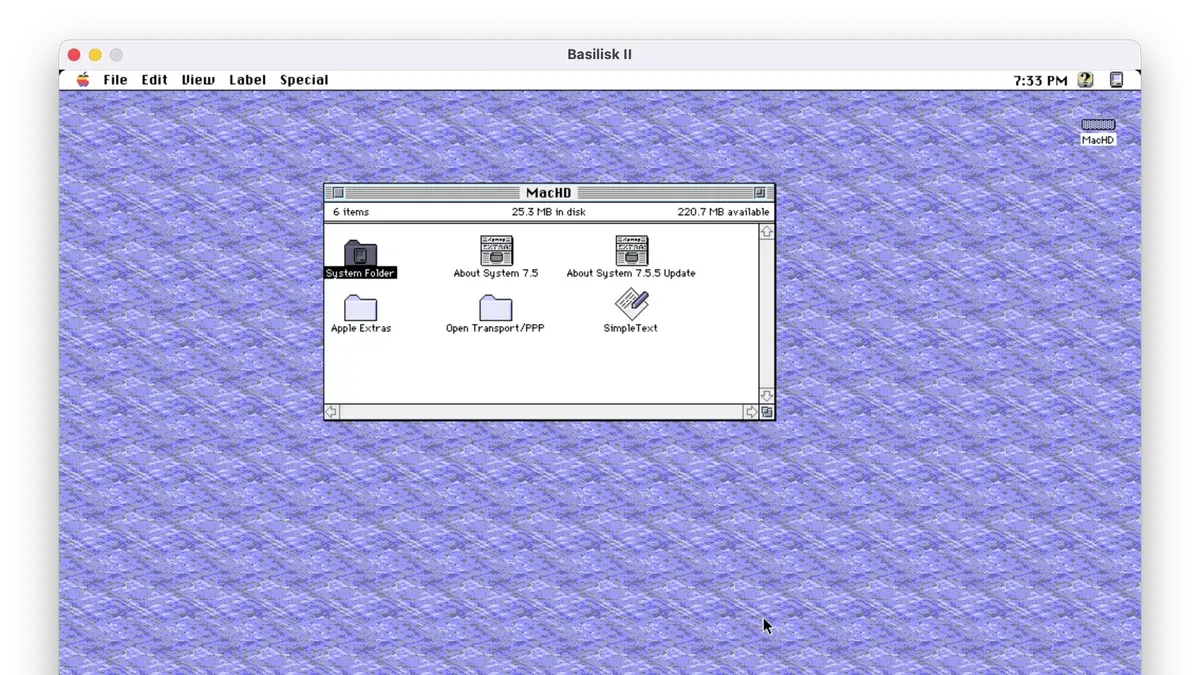
Task: Close the Basilisk II emulator window
Action: pos(74,55)
